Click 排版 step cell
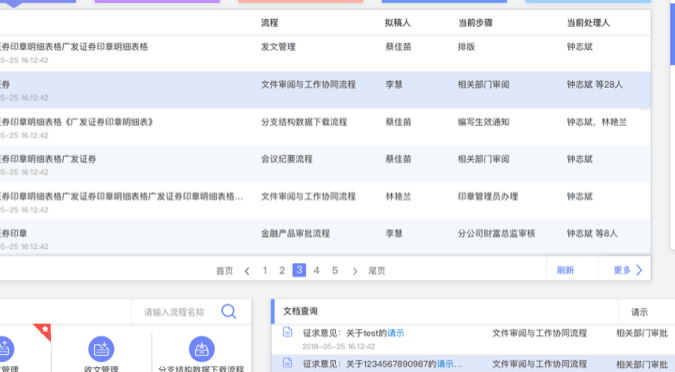Viewport: 675px width, 372px height. point(466,47)
